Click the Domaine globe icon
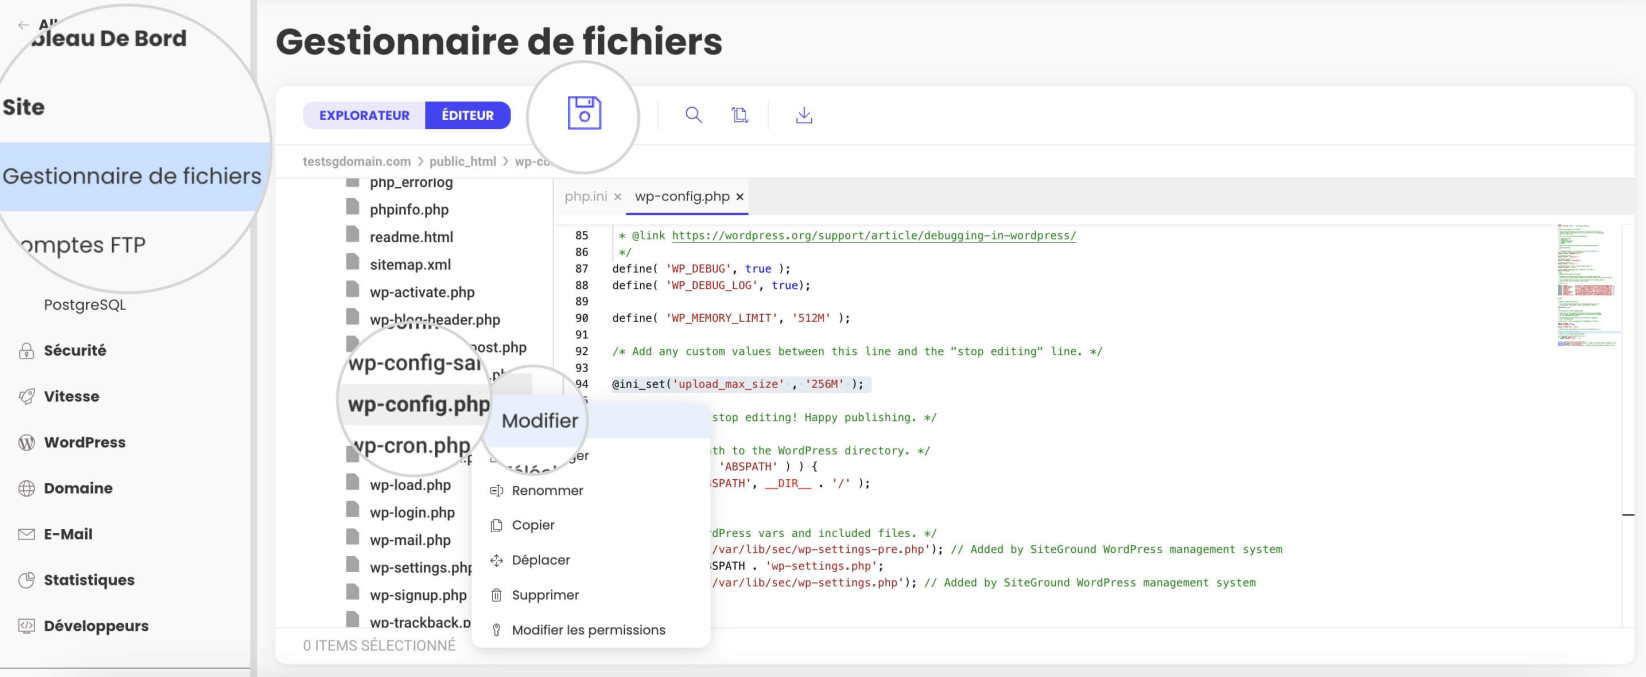 tap(26, 488)
